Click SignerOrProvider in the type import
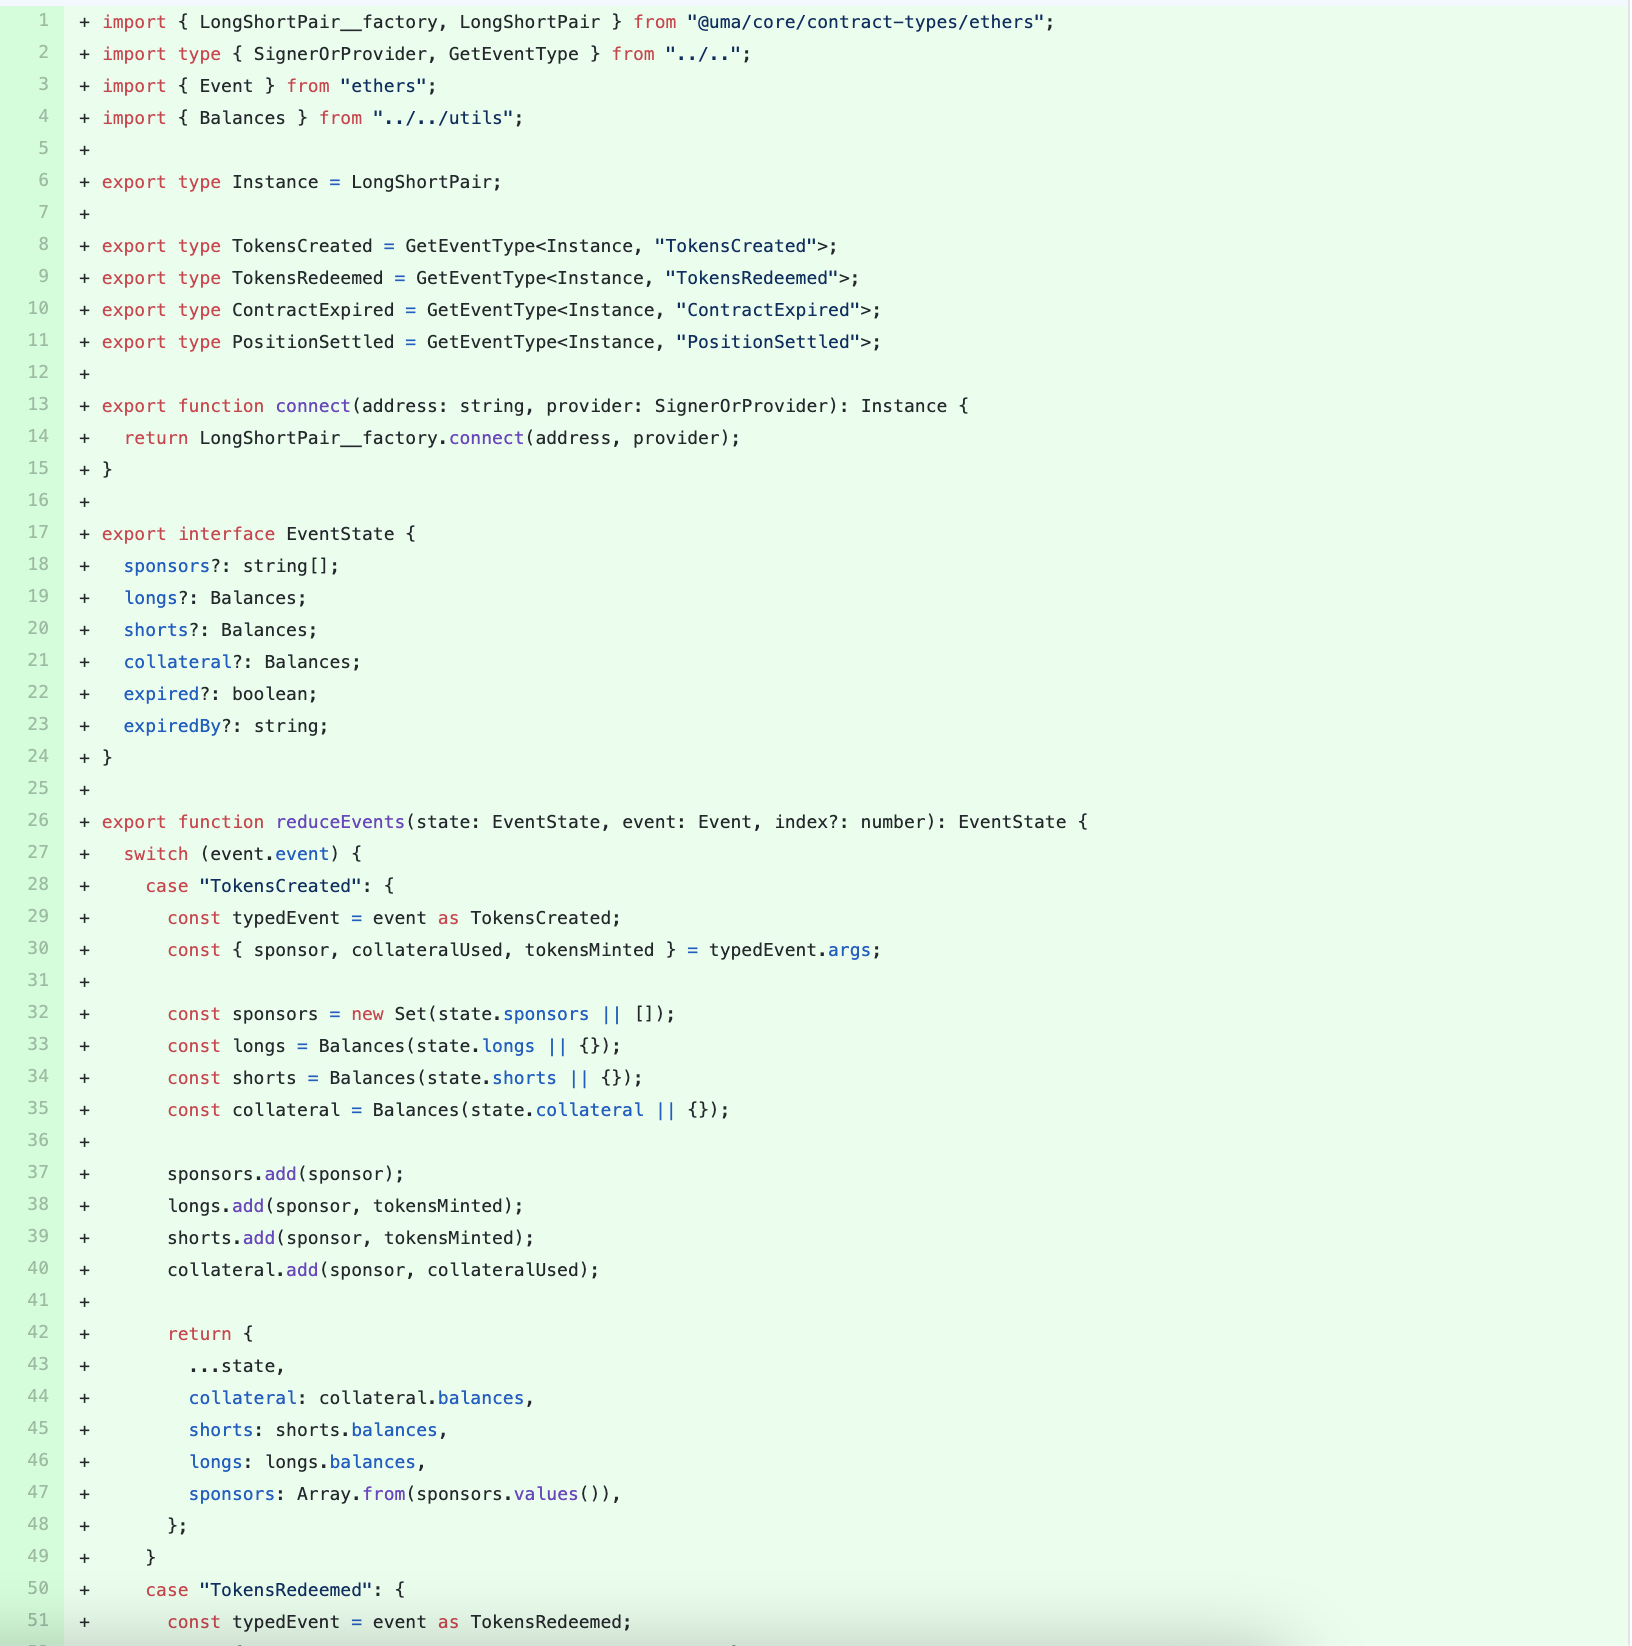Viewport: 1632px width, 1646px height. (340, 54)
